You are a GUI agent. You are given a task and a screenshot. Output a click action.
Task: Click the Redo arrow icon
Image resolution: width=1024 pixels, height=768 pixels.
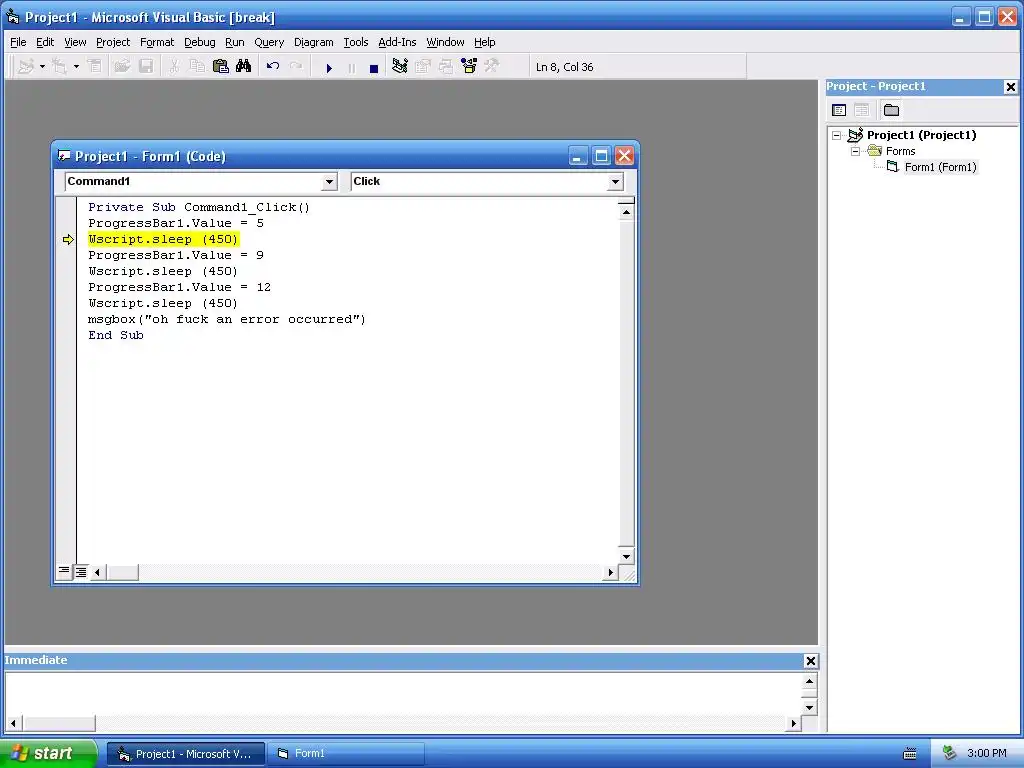[x=296, y=67]
